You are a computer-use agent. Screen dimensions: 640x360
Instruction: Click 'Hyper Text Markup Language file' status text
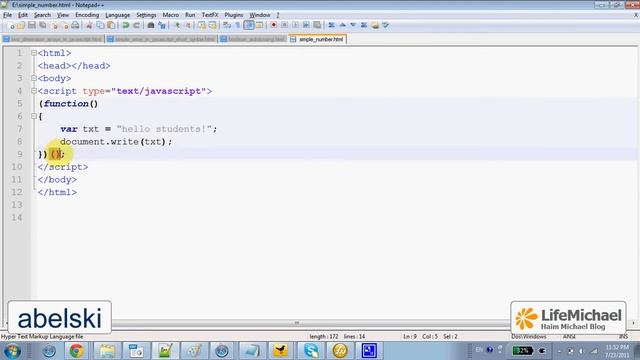click(x=42, y=337)
